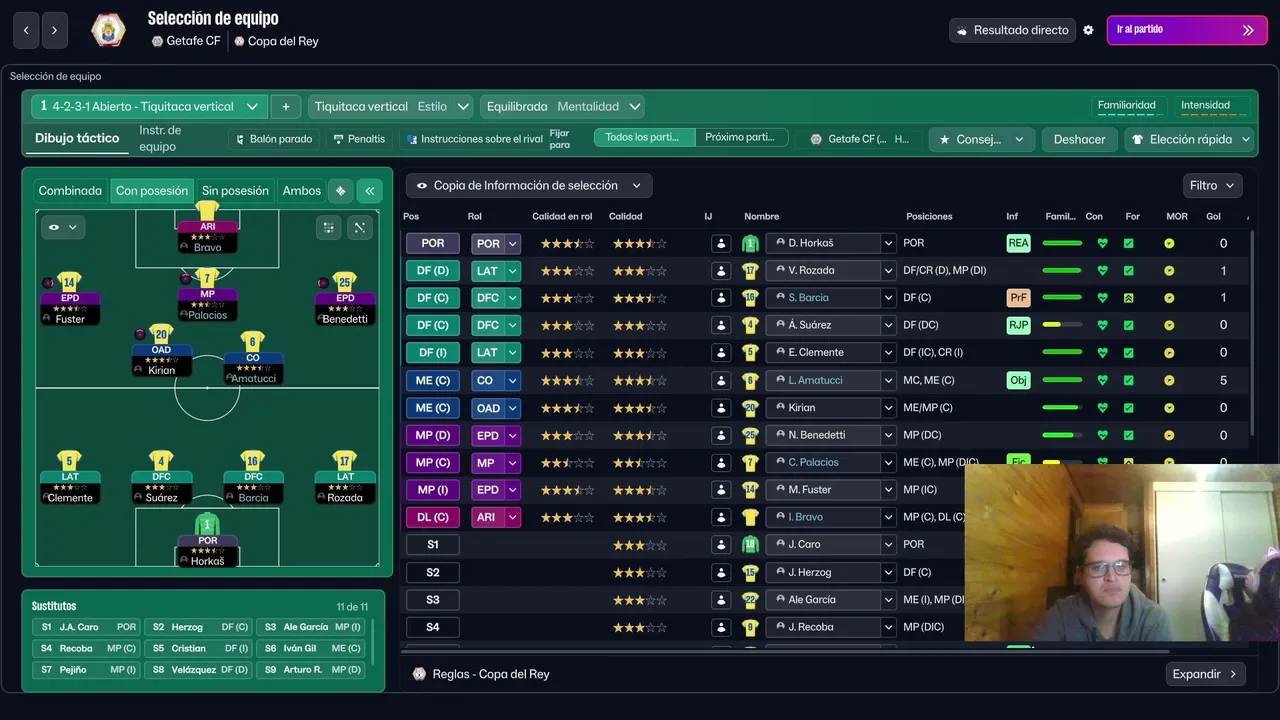Switch to the Sin posesión tab
The width and height of the screenshot is (1280, 720).
[235, 191]
